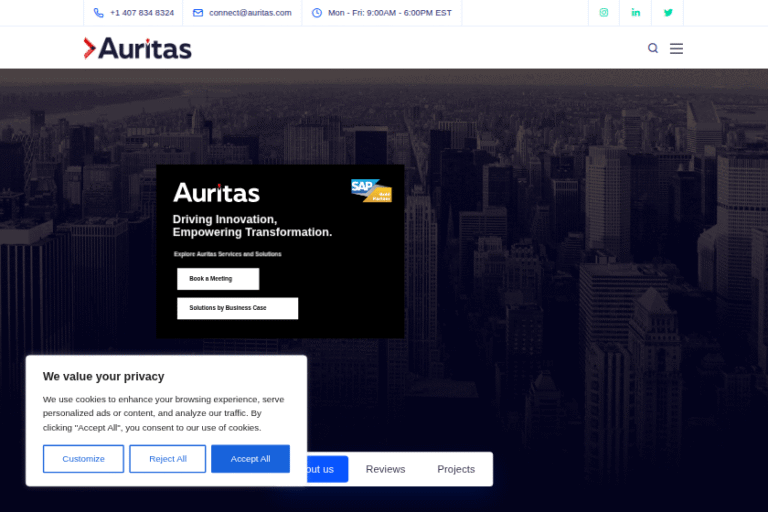Open Solutions by Business Case
The height and width of the screenshot is (512, 768).
tap(237, 308)
